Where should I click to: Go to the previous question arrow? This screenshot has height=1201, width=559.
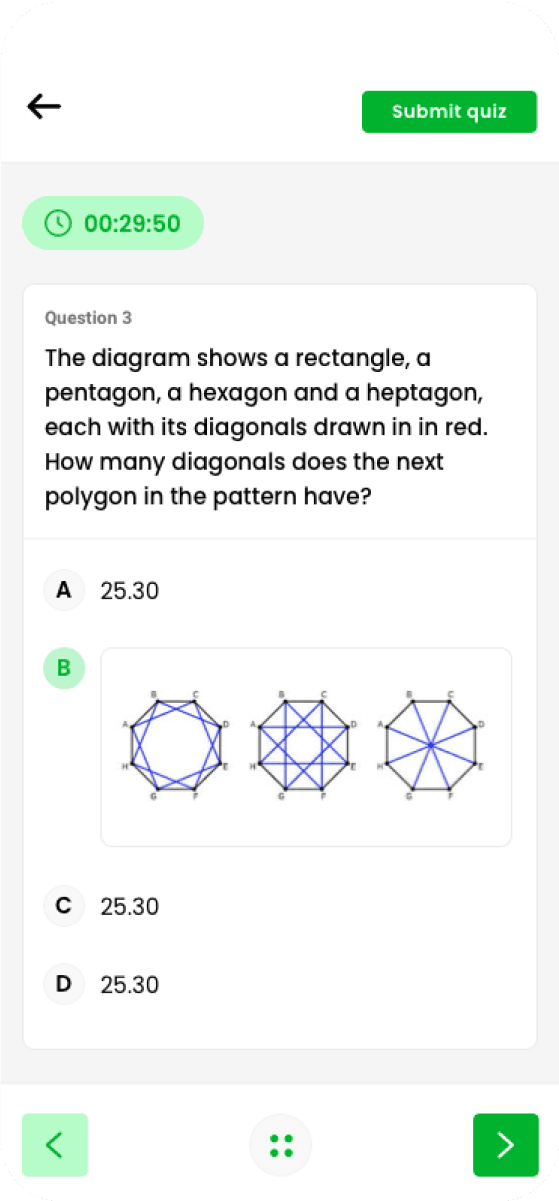pyautogui.click(x=55, y=1145)
